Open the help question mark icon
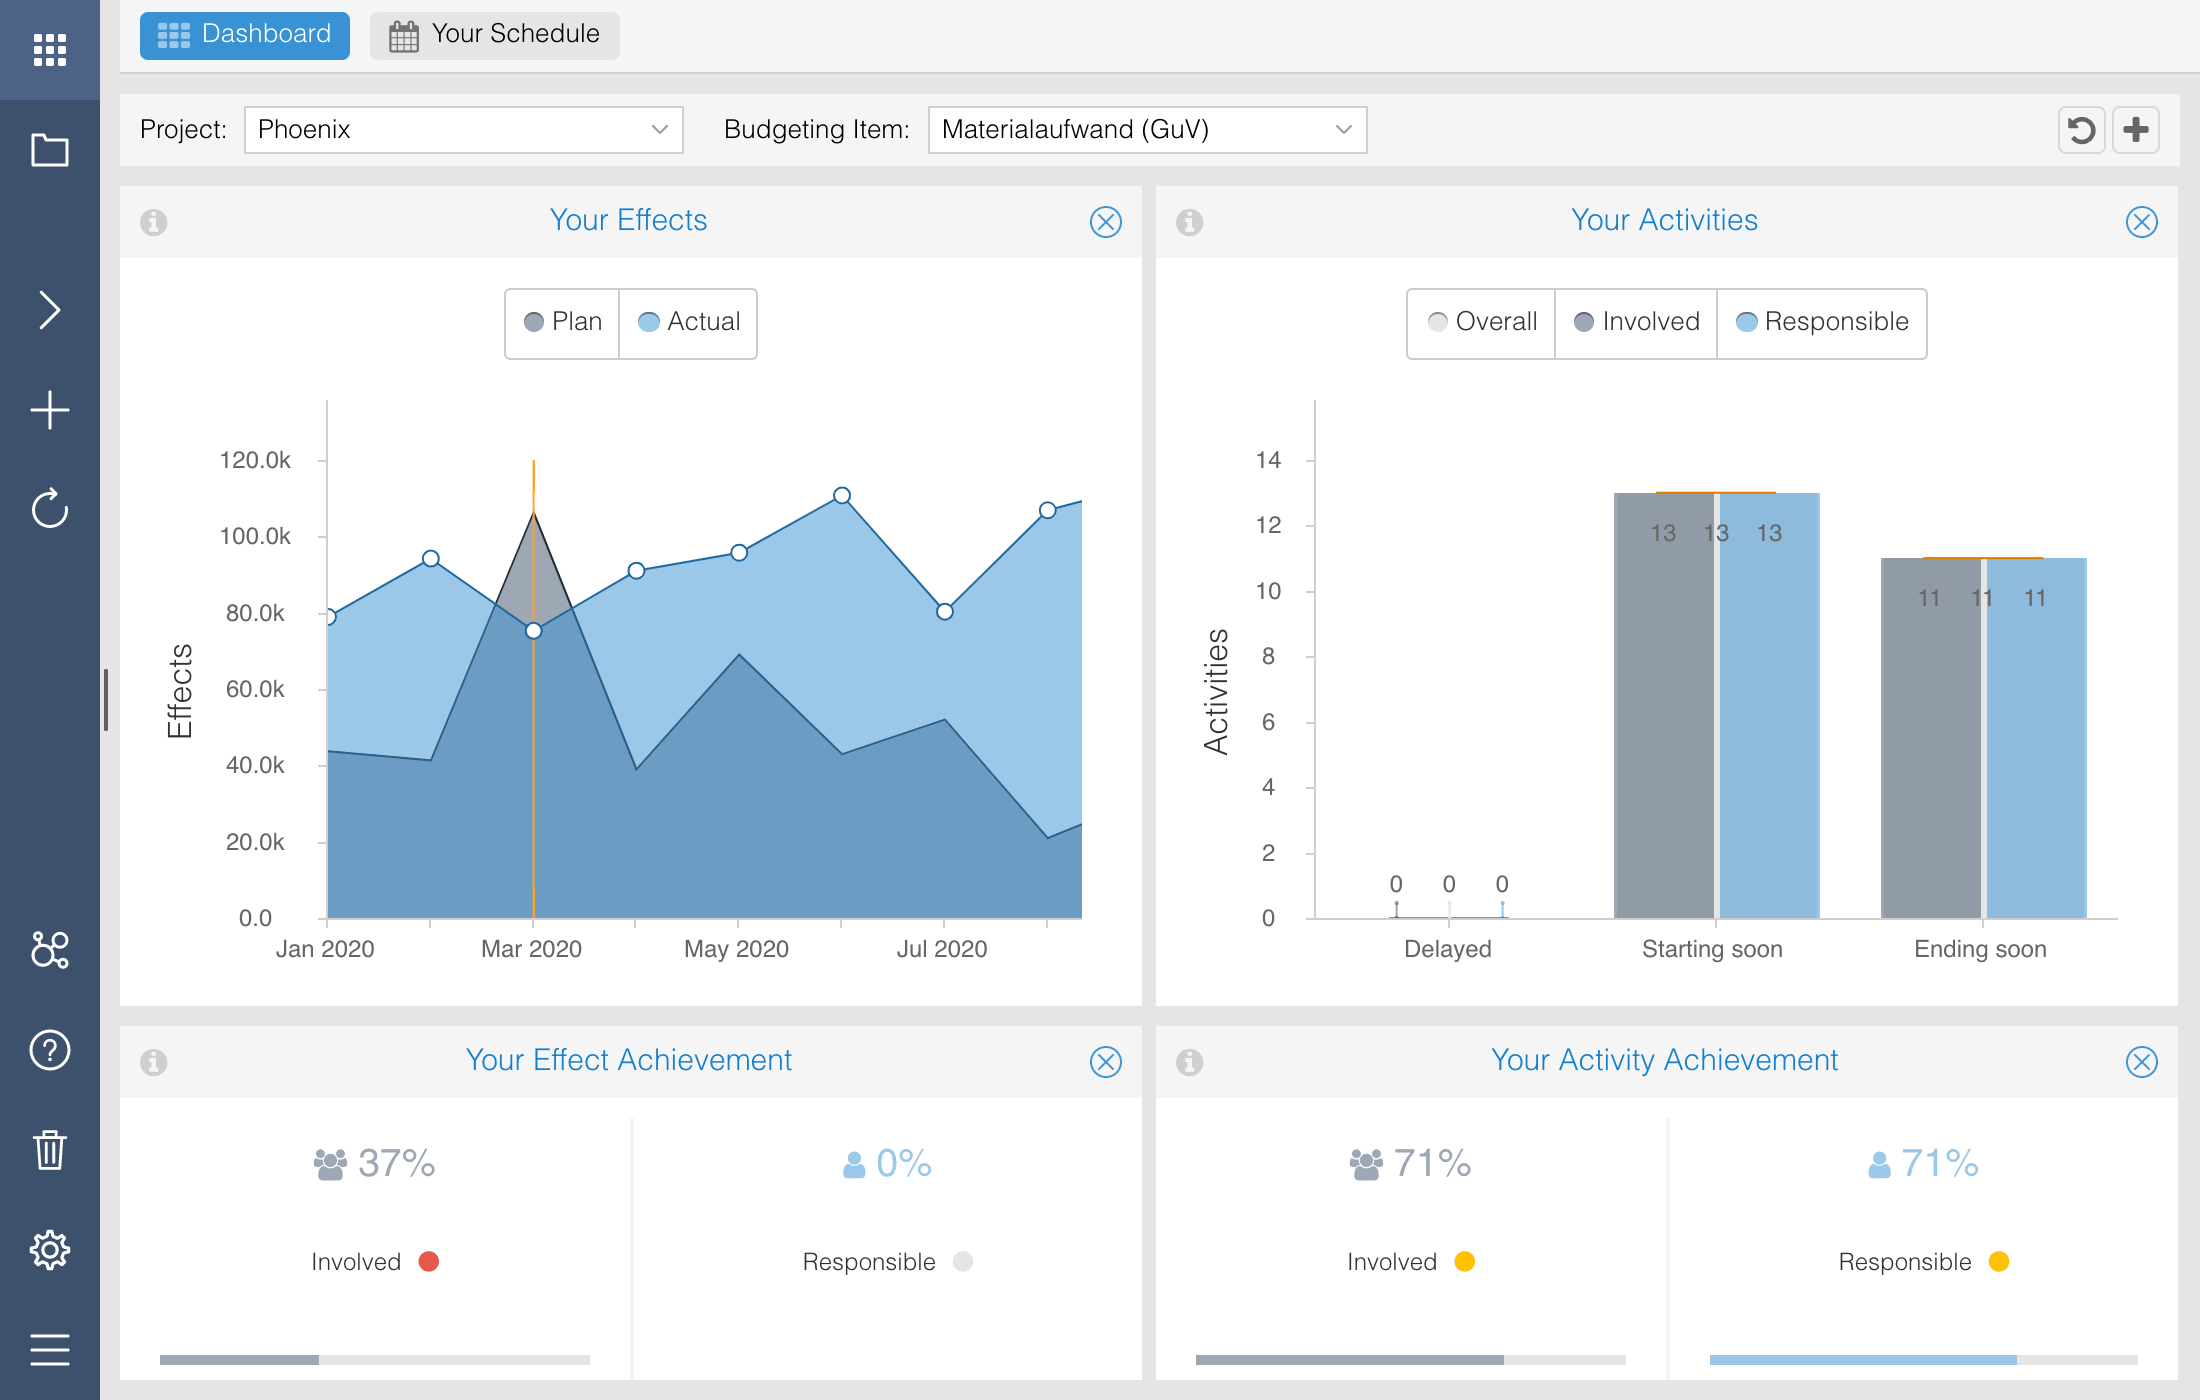 click(49, 1050)
